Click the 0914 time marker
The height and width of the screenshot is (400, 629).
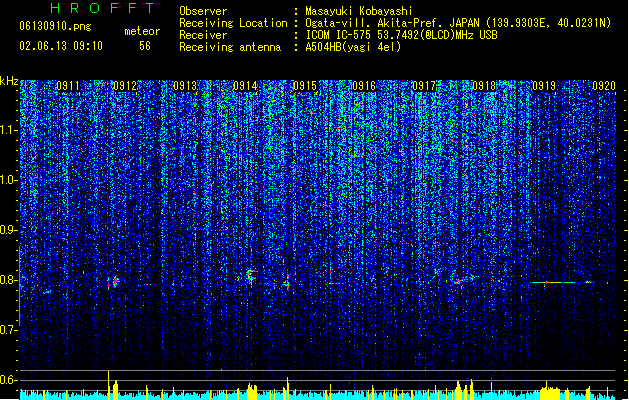click(245, 86)
